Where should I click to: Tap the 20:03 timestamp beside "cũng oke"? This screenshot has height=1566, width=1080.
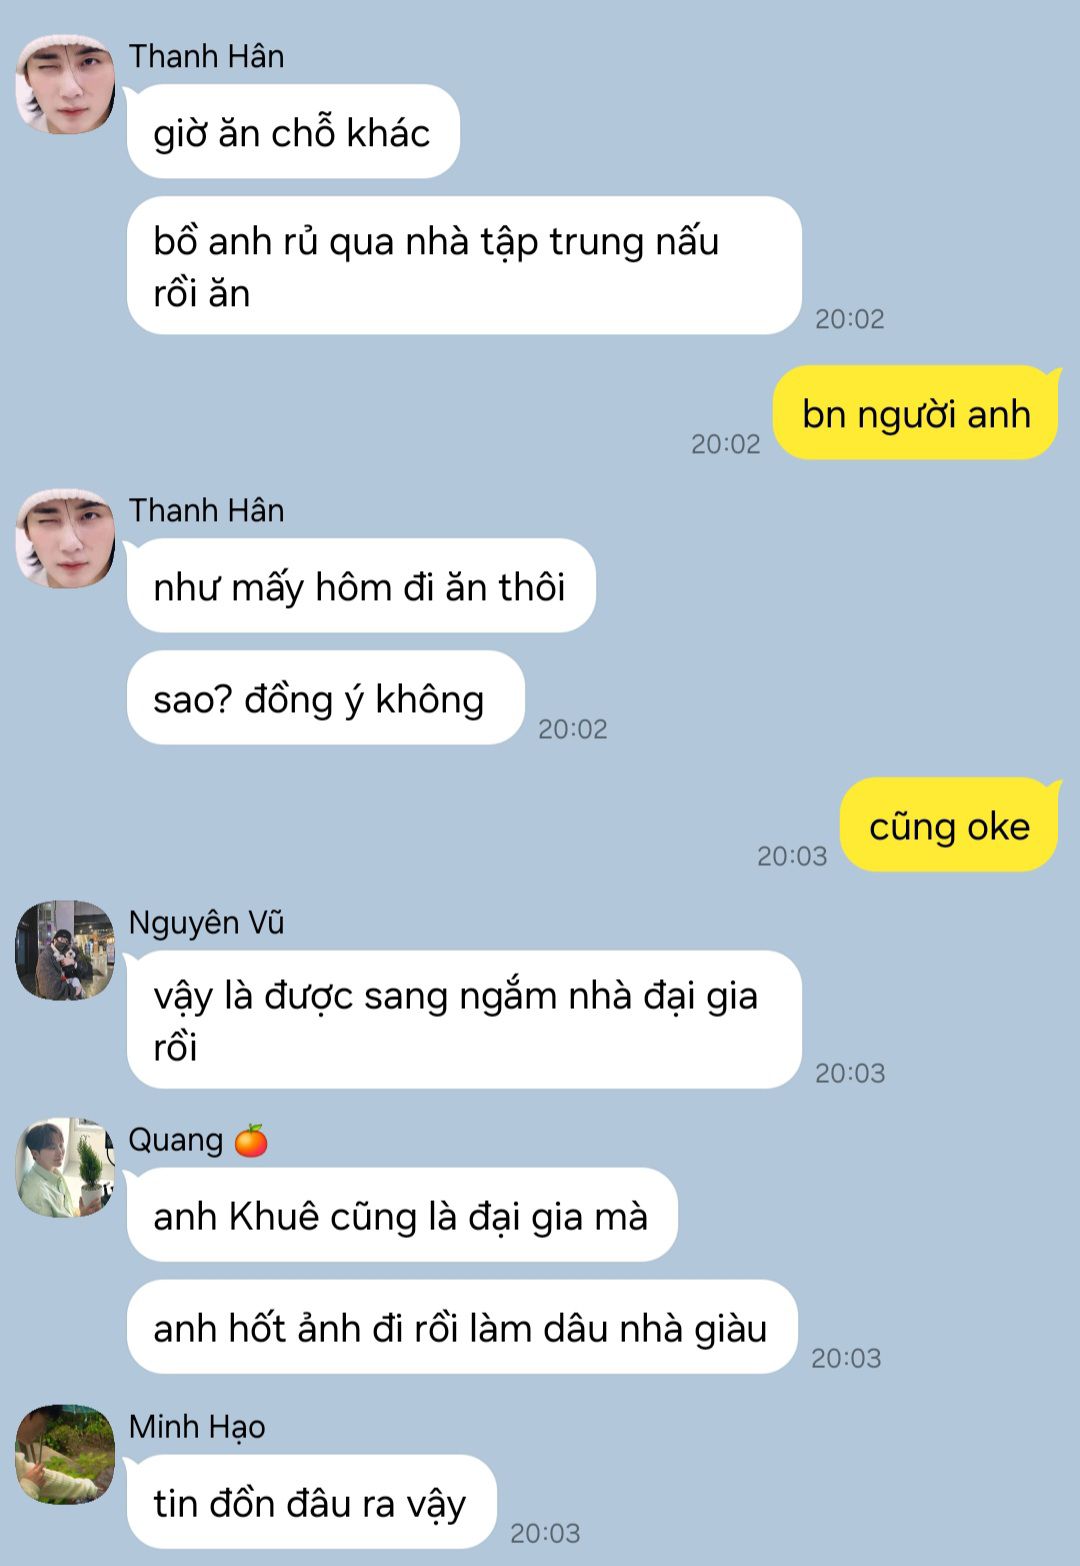coord(792,856)
